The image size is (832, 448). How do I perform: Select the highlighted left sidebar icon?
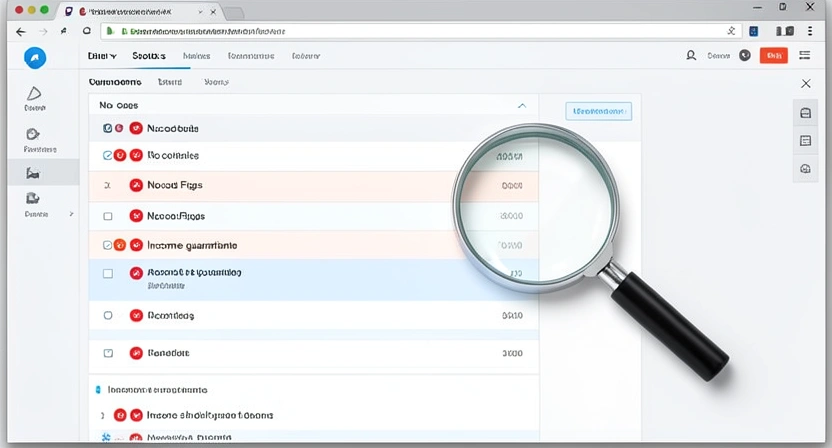(x=33, y=173)
